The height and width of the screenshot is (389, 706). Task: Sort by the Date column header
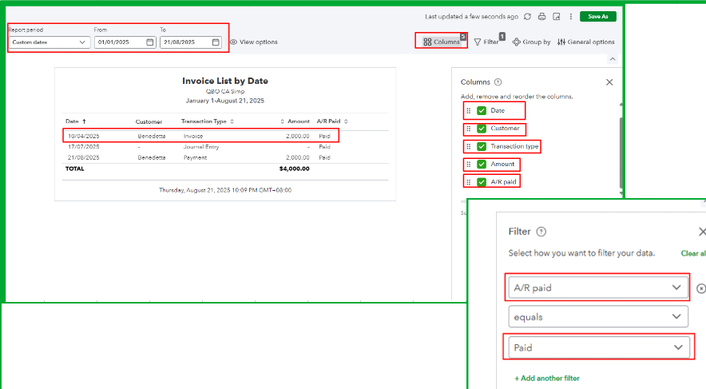tap(76, 122)
